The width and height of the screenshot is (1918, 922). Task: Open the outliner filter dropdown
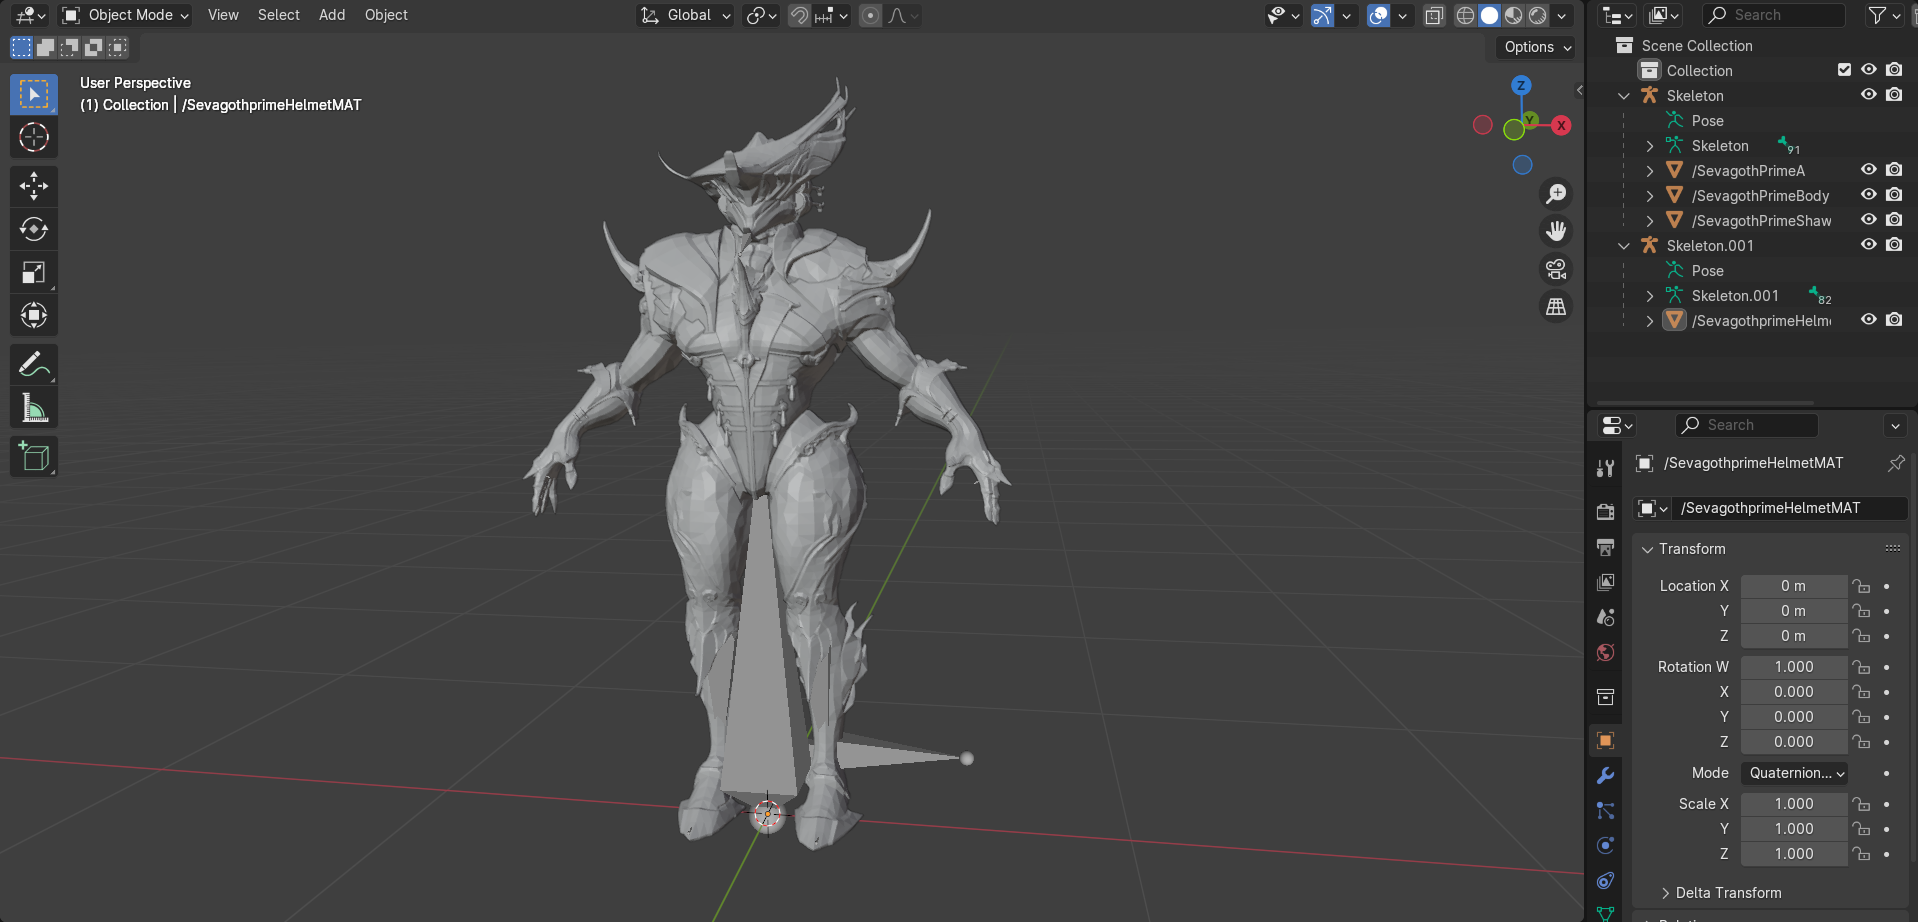click(1883, 15)
